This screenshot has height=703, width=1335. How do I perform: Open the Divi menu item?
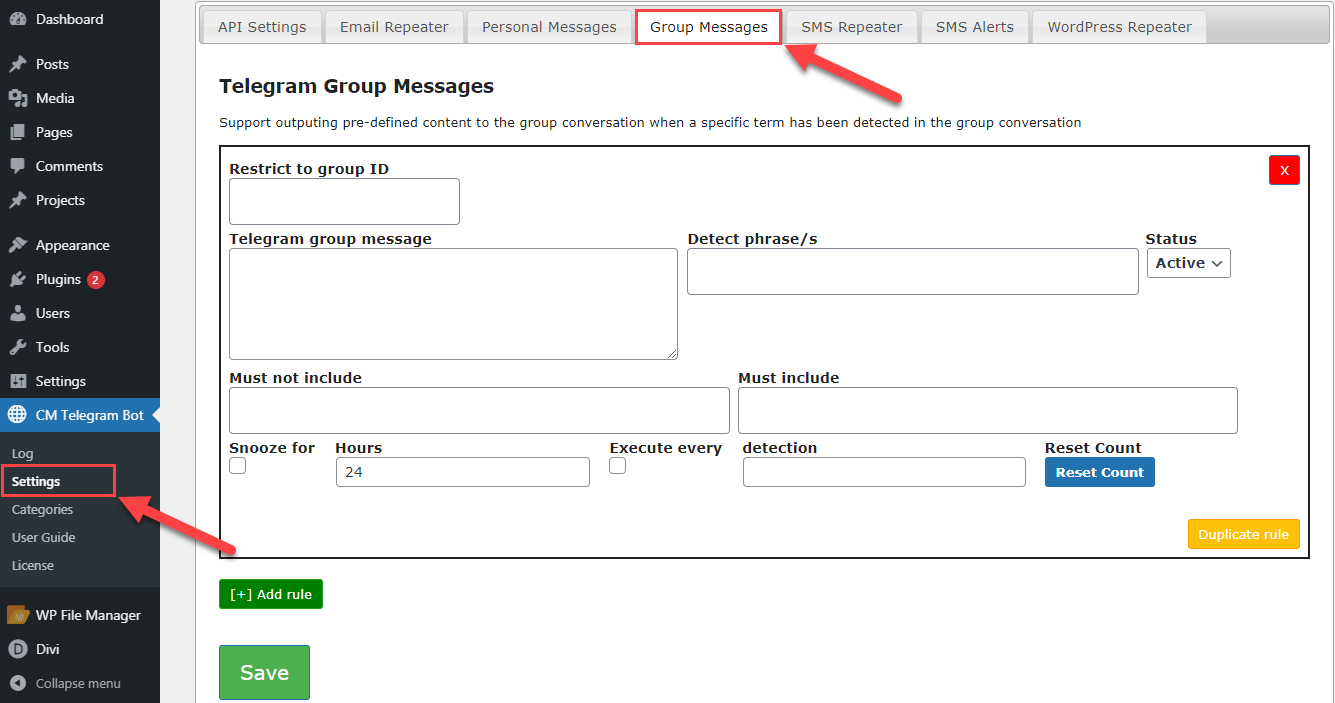80,649
